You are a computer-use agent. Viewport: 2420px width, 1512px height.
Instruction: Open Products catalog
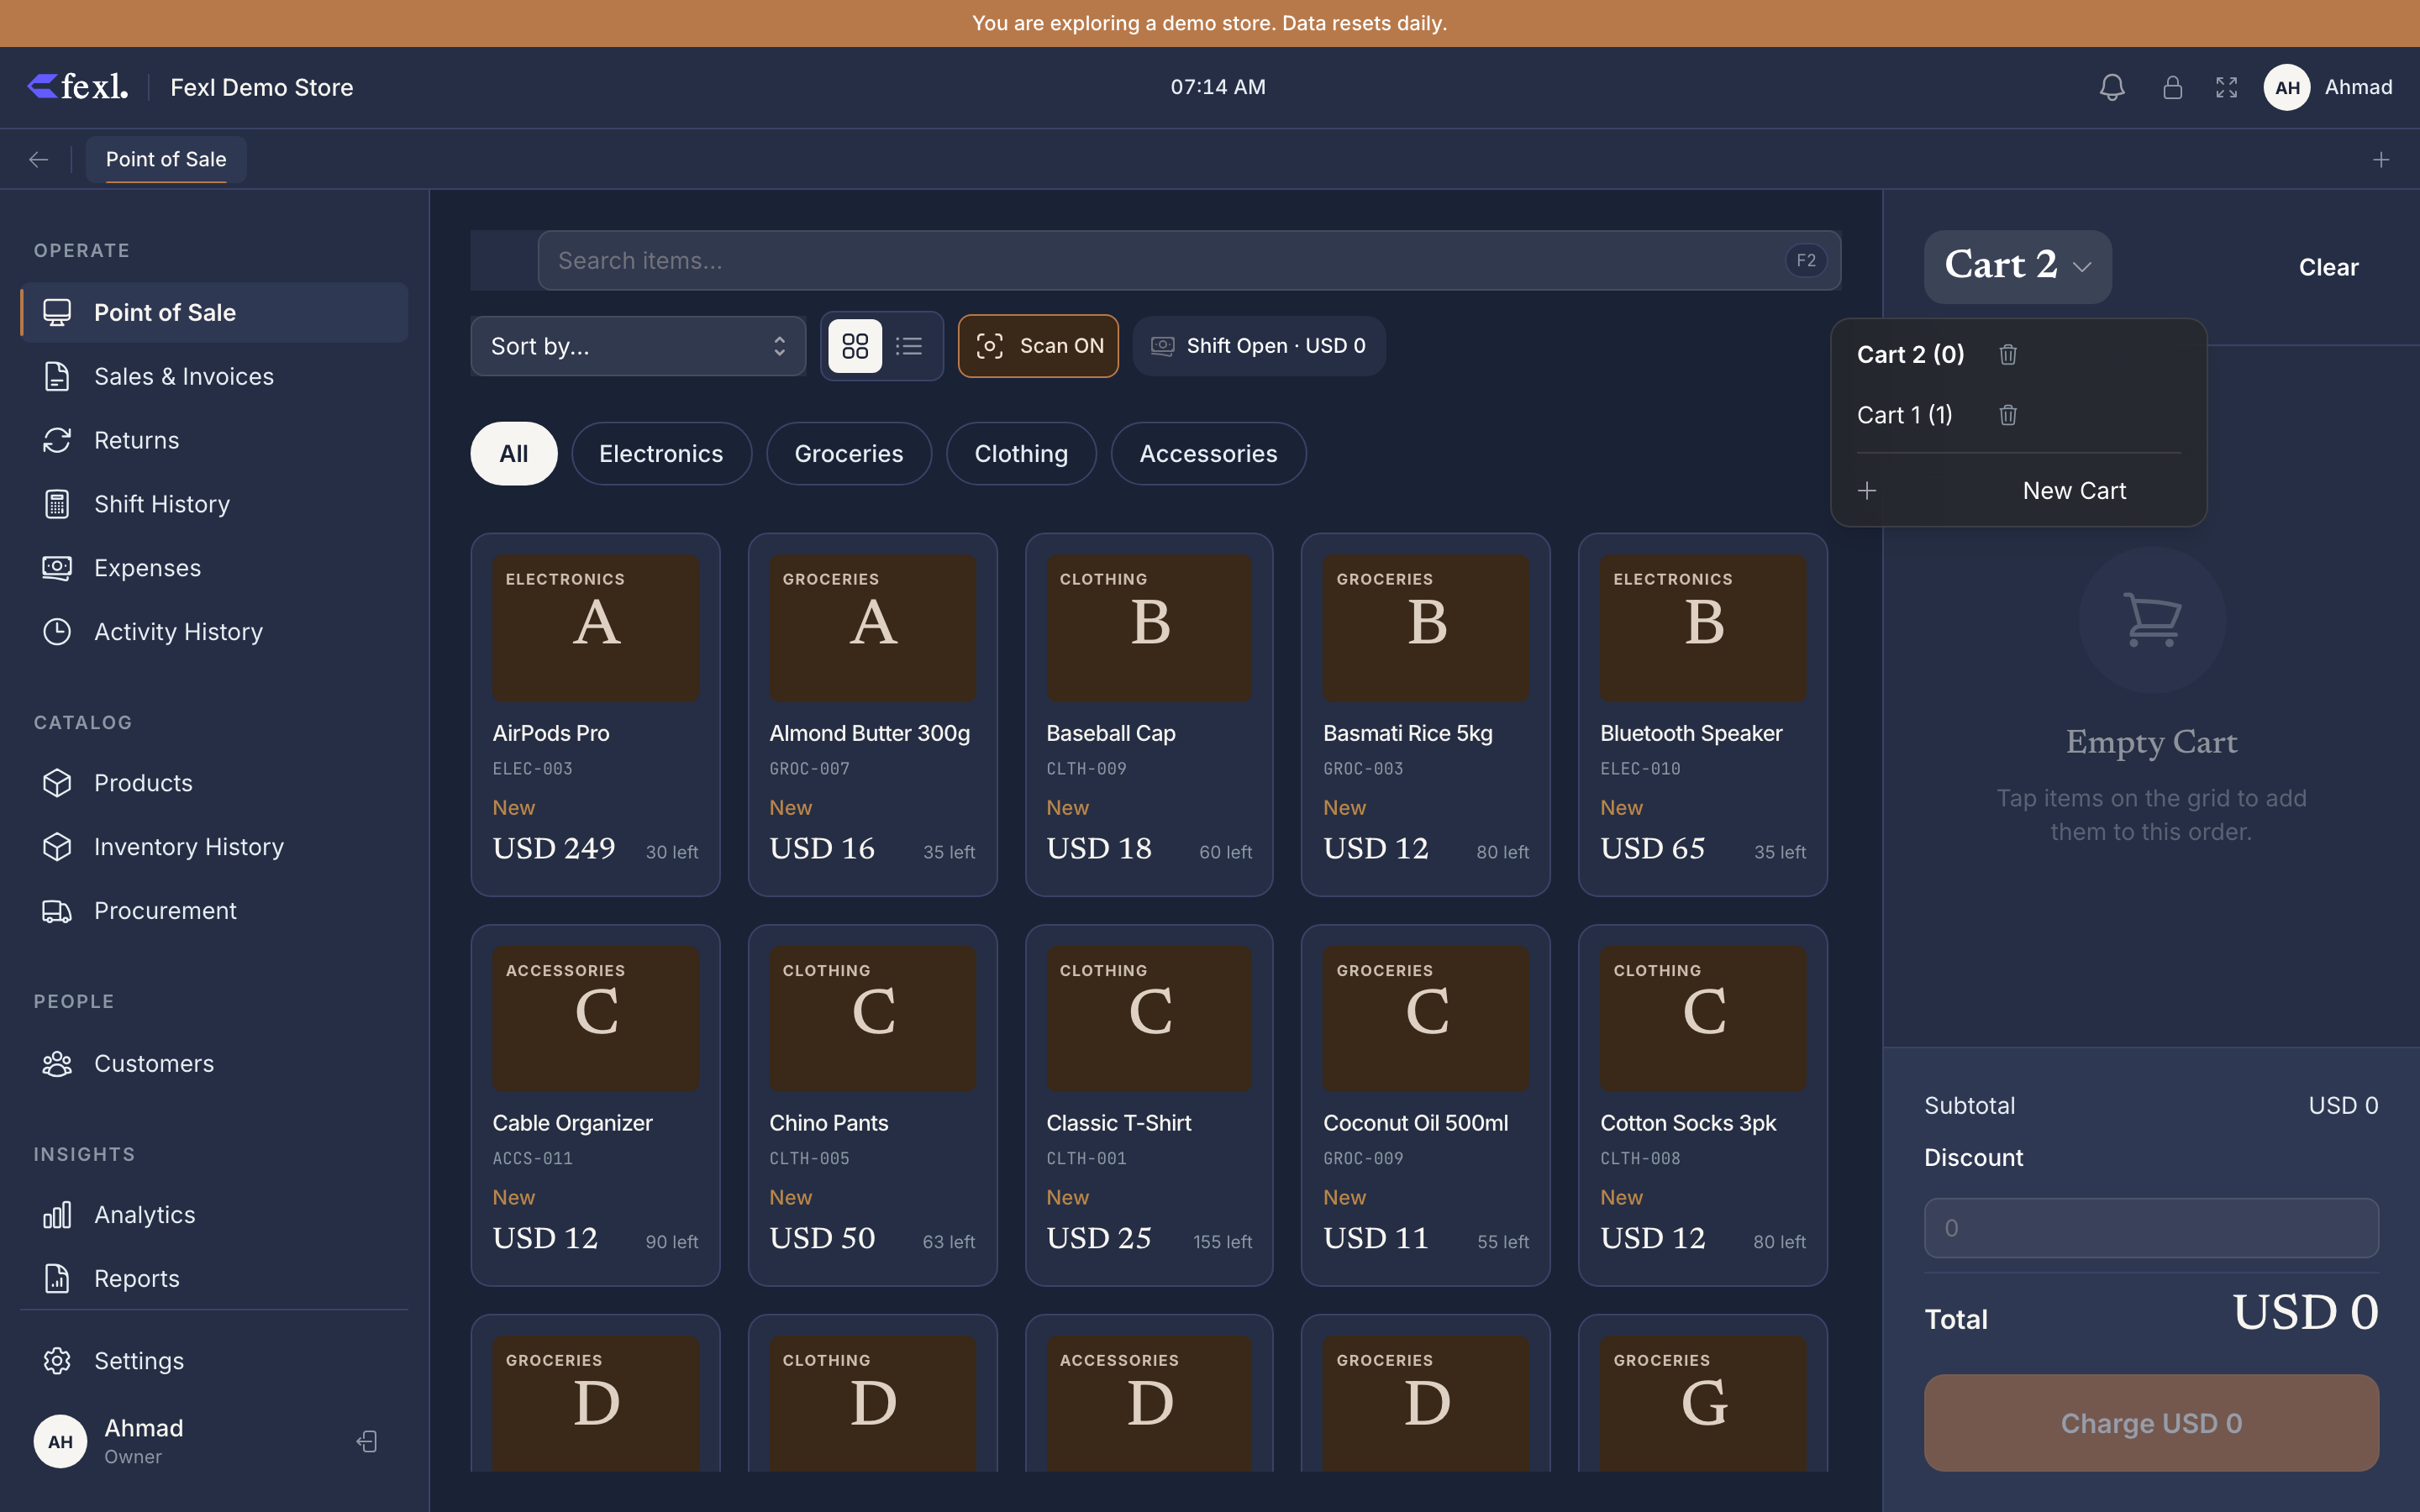(x=214, y=783)
